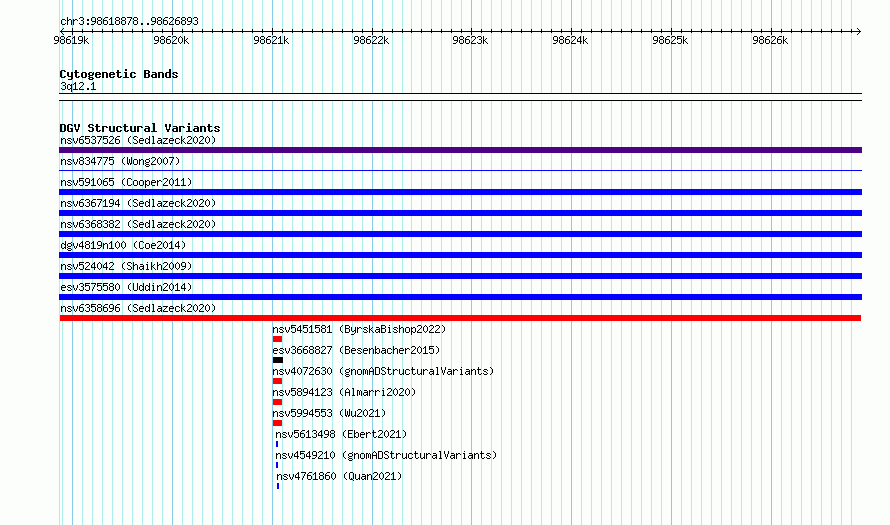The height and width of the screenshot is (525, 890).
Task: Select the blue bar under esv3575580
Action: tap(460, 297)
